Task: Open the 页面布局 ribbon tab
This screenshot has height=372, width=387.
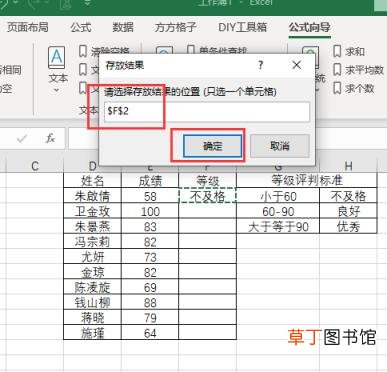Action: tap(28, 27)
